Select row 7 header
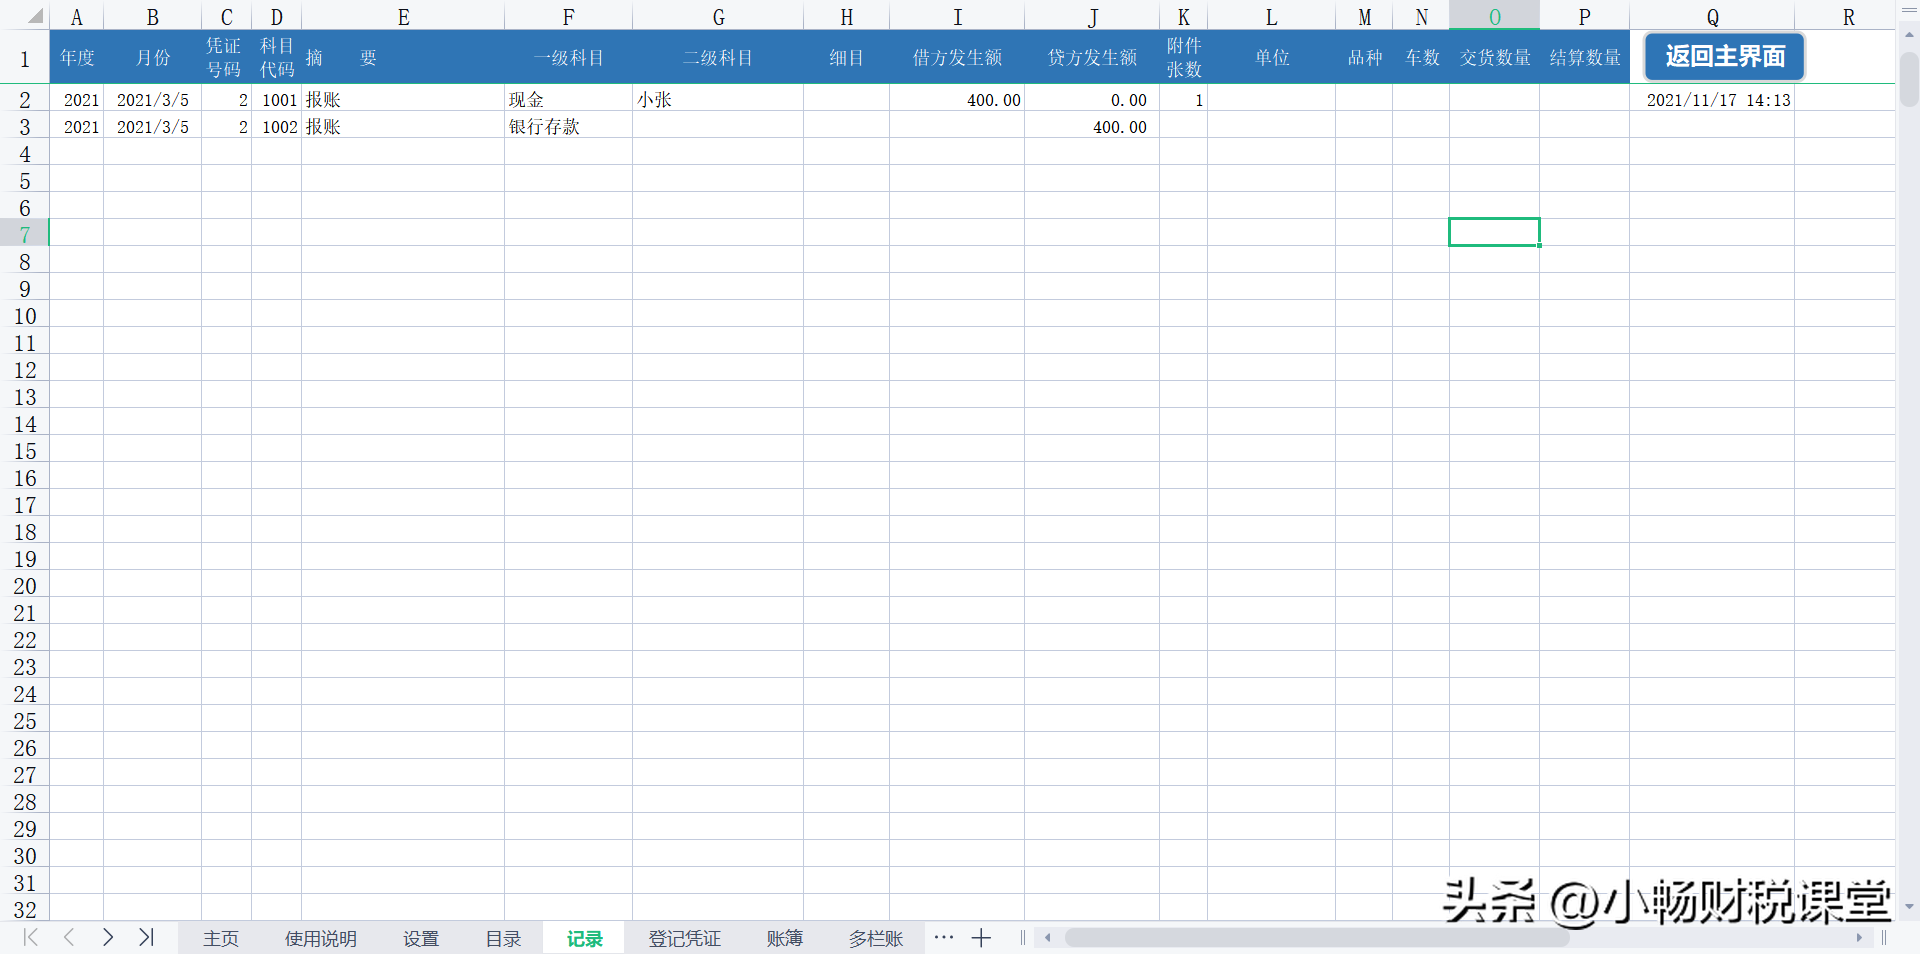 [25, 235]
